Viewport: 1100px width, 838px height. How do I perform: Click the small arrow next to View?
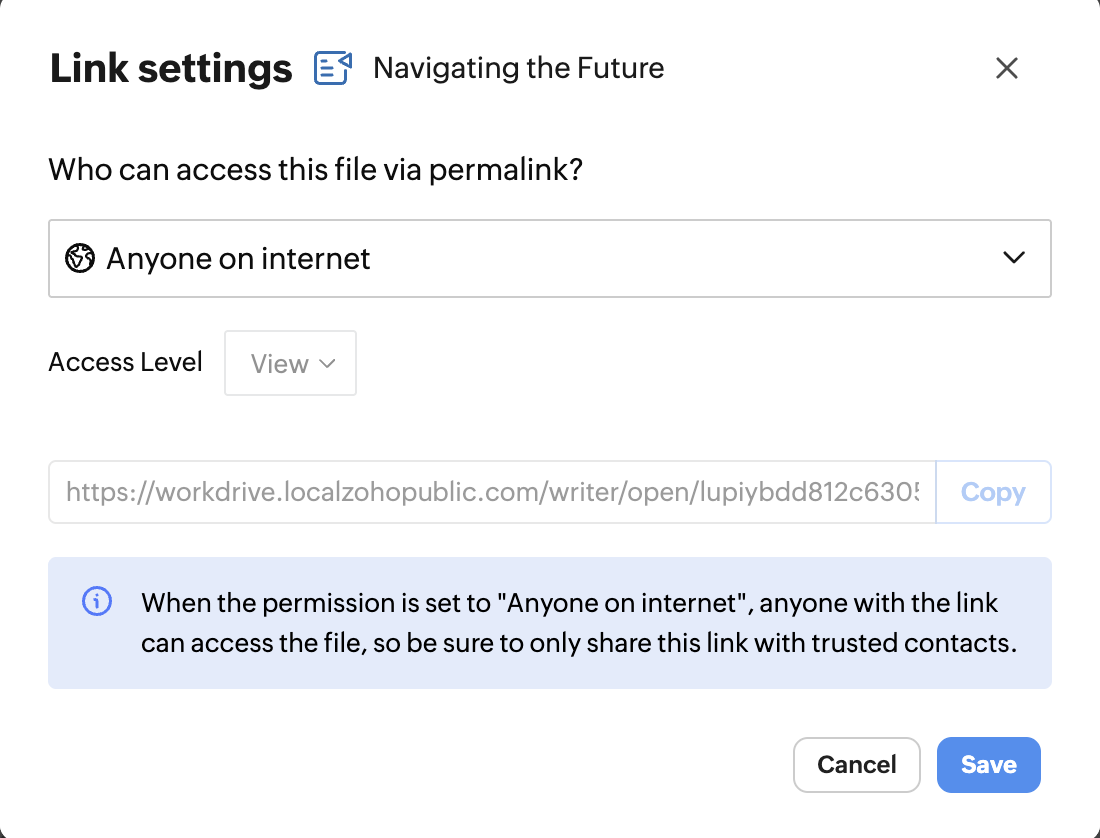(x=326, y=363)
